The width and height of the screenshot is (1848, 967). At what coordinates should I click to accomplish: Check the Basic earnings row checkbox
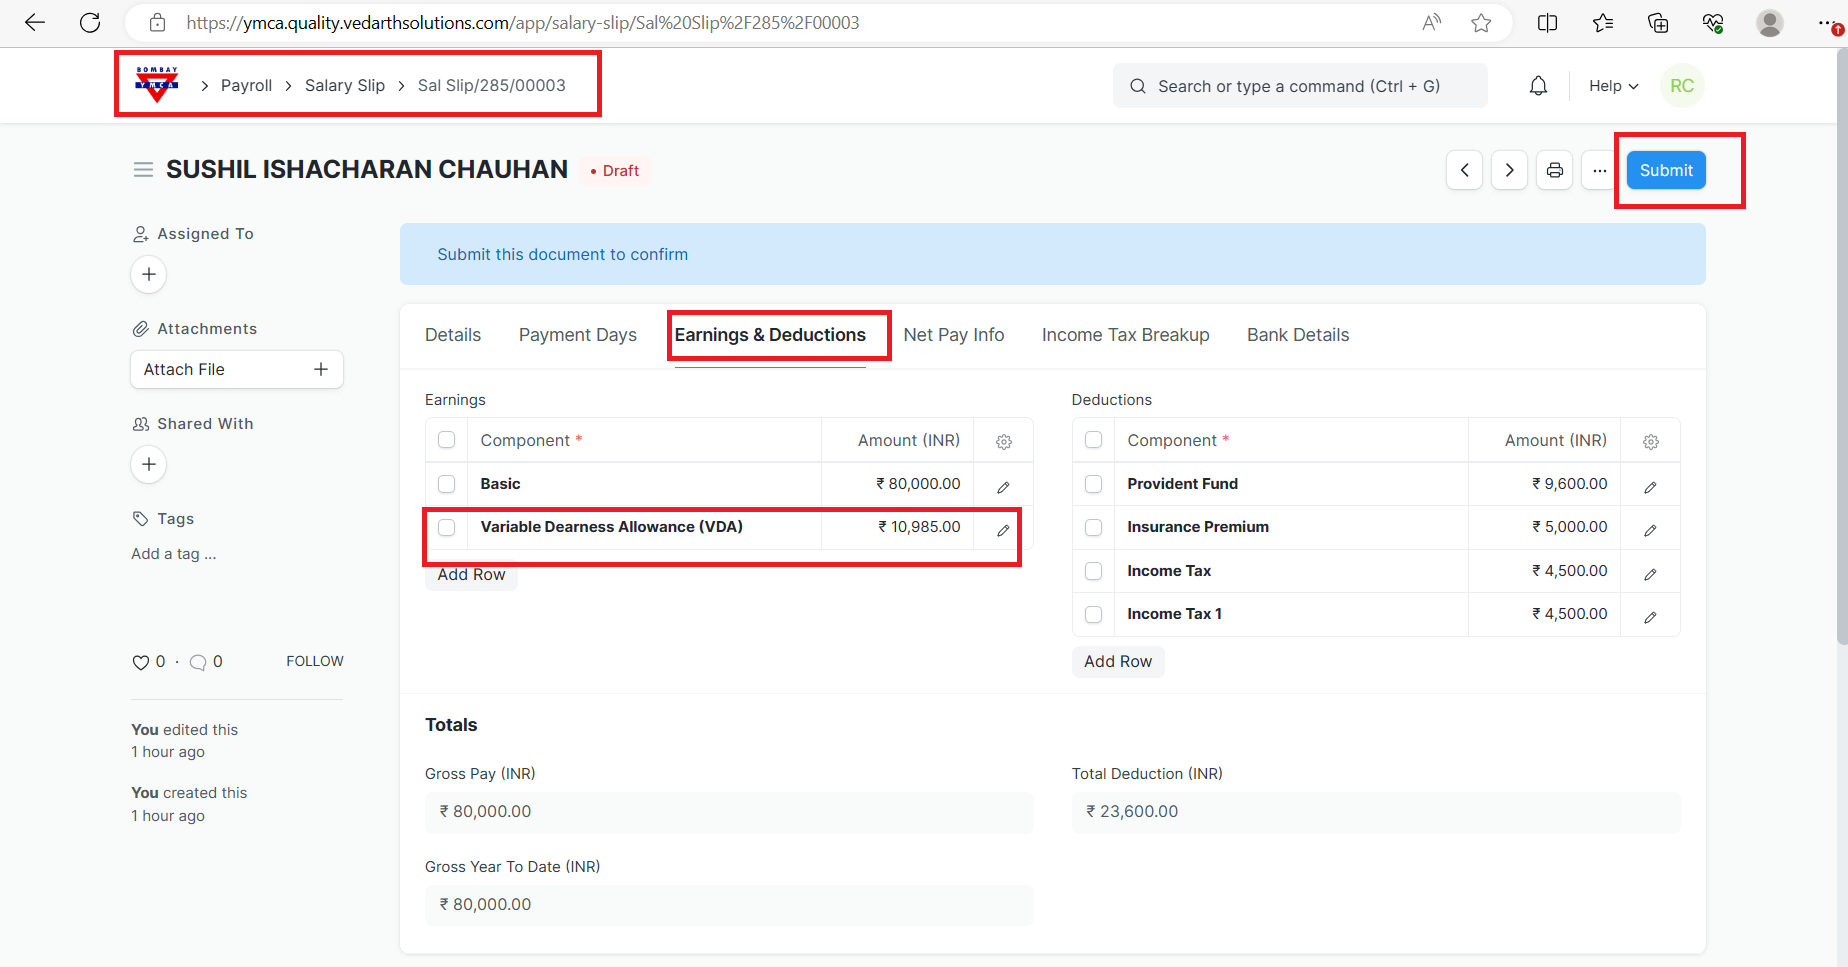click(447, 484)
